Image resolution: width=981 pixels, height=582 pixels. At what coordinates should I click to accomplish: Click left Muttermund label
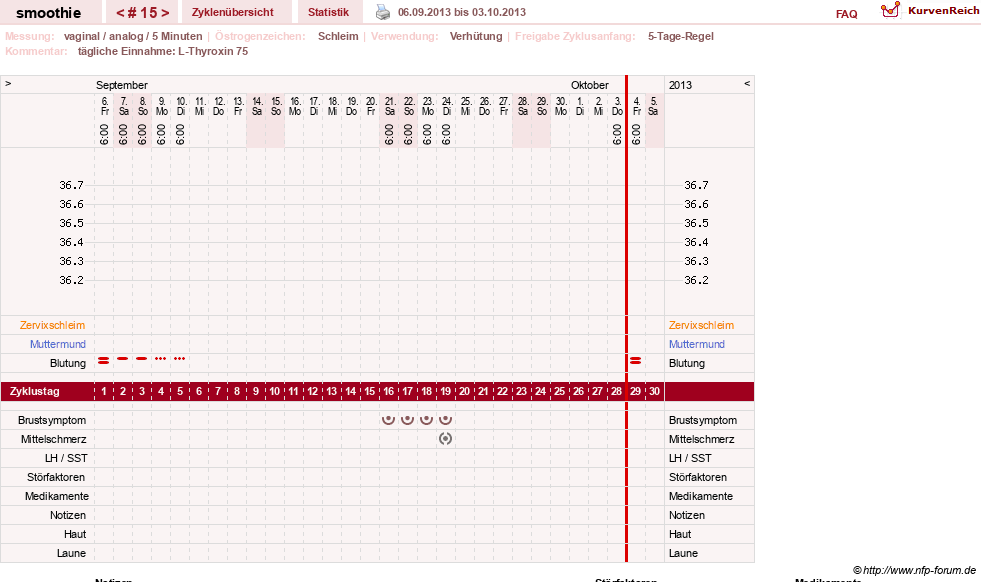58,344
